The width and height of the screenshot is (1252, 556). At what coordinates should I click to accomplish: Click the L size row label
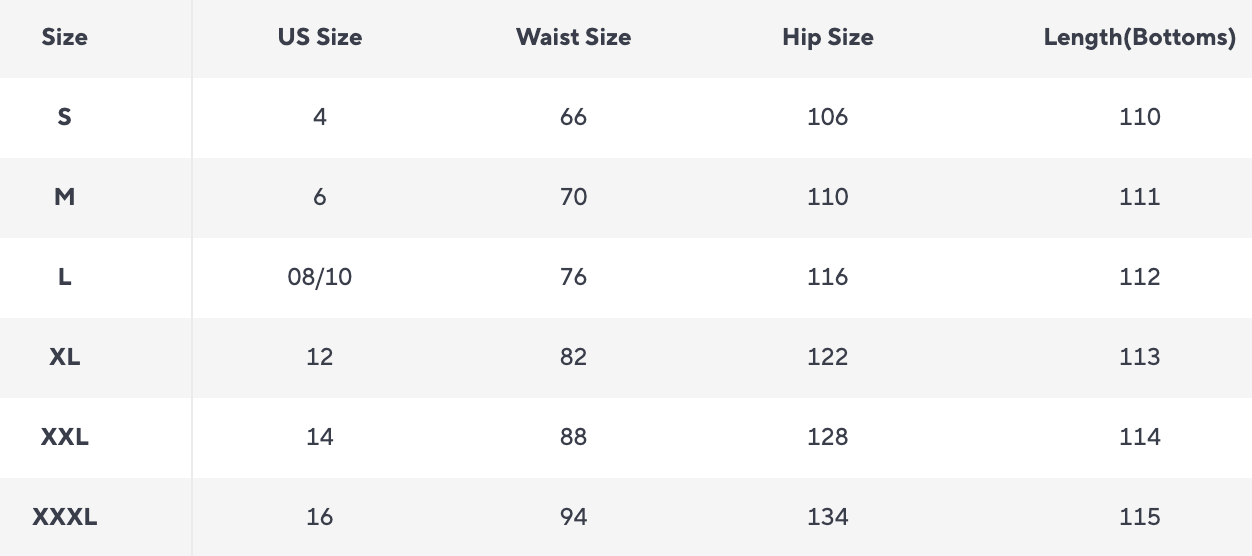(65, 277)
